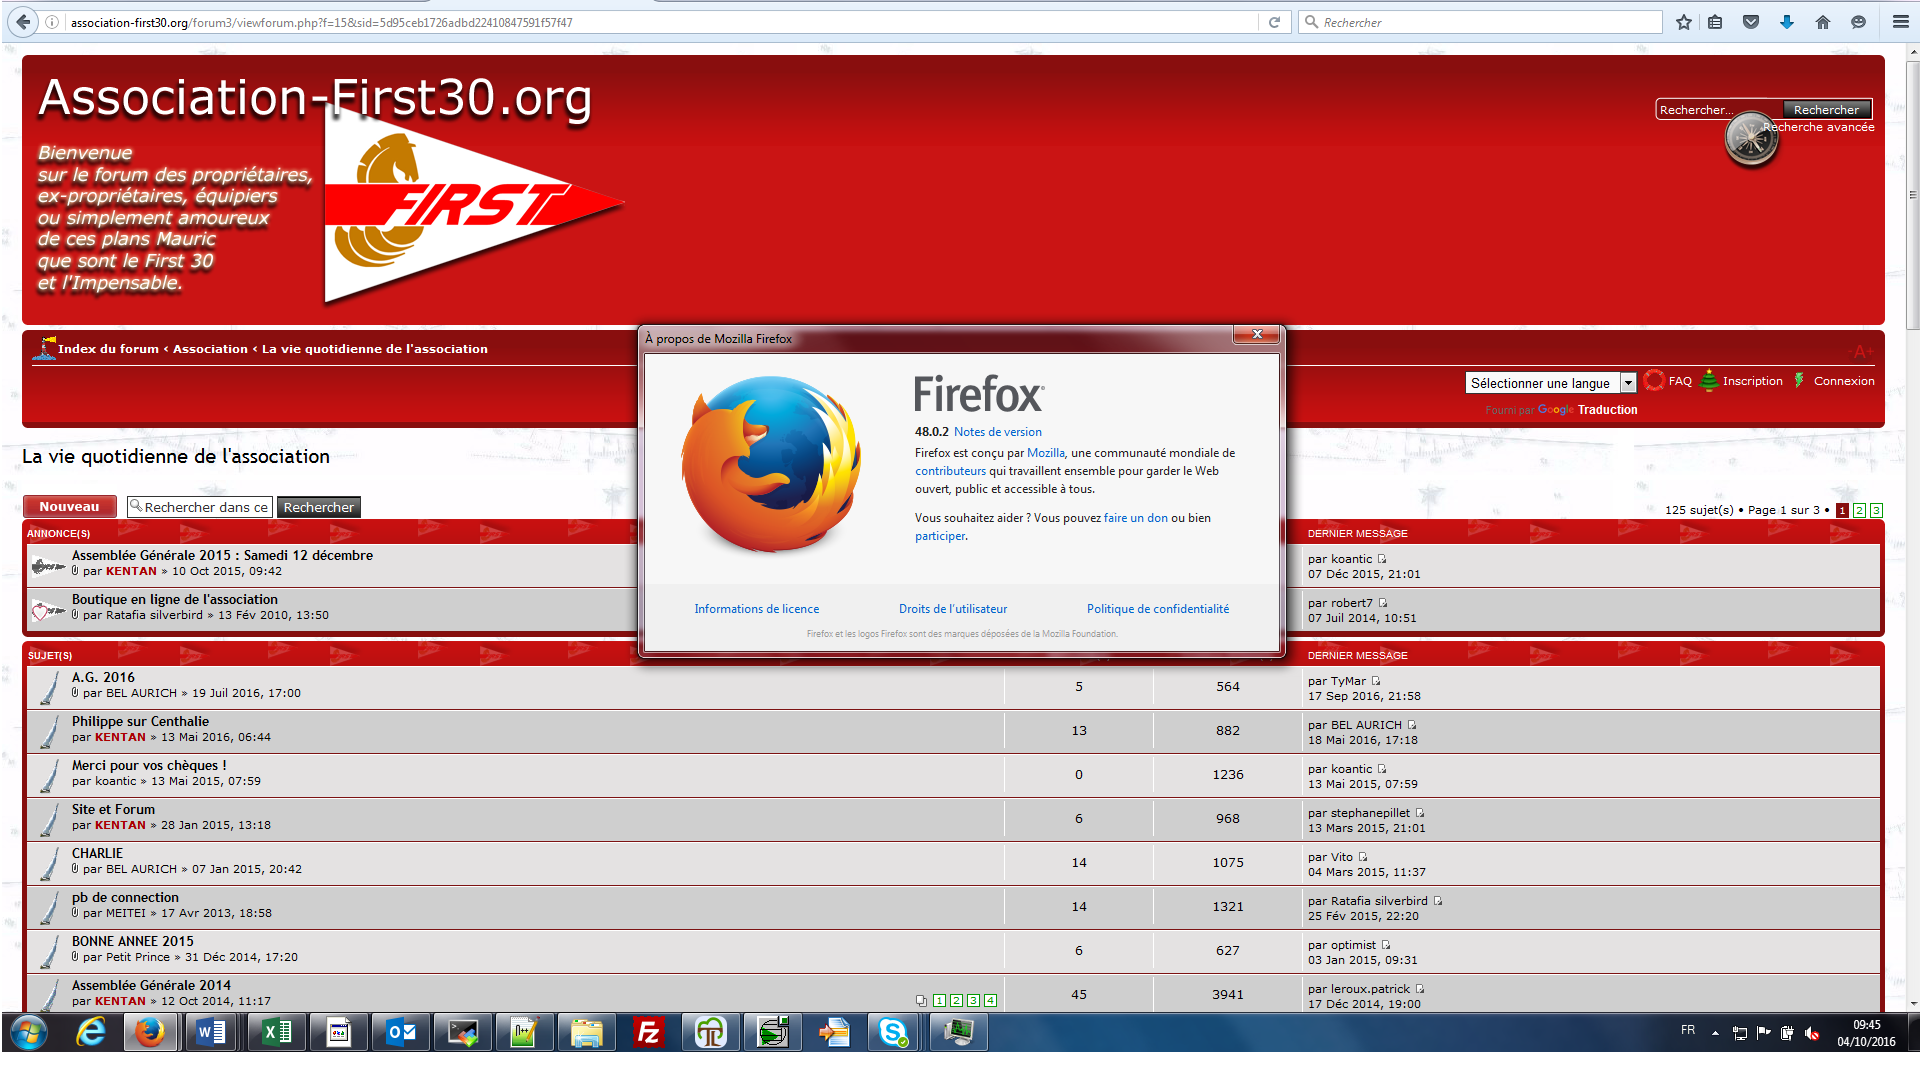Open the FAQ menu item
The height and width of the screenshot is (1080, 1920).
coord(1680,381)
